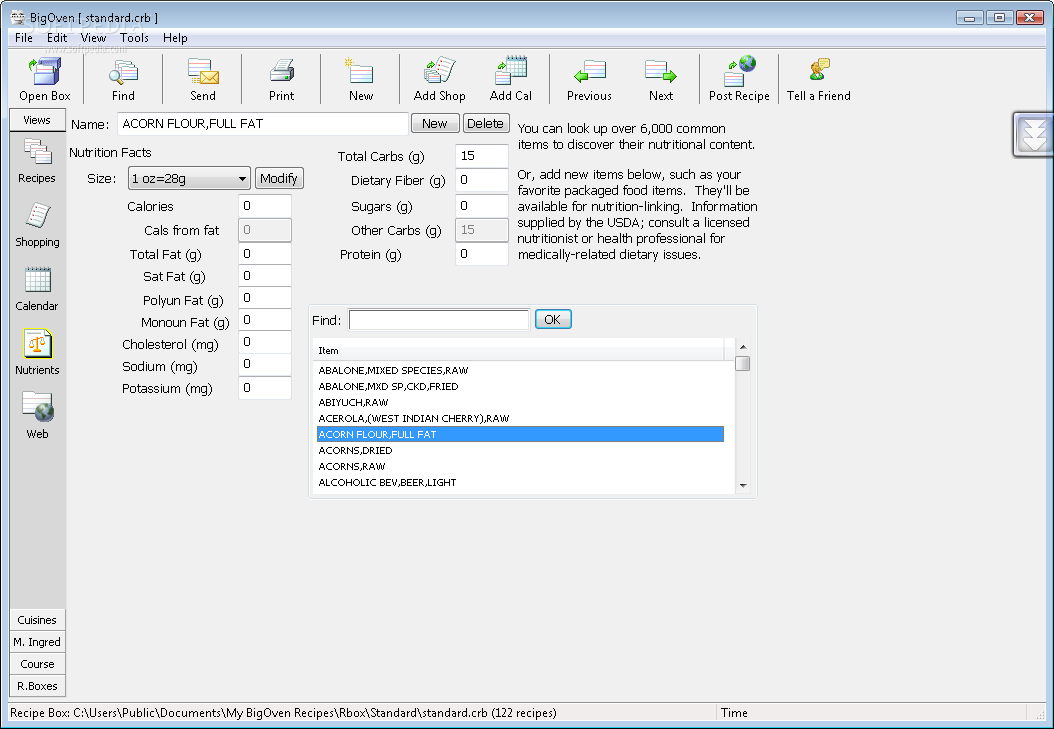Add to calendar via Add Cal
Viewport: 1054px width, 729px height.
click(511, 79)
